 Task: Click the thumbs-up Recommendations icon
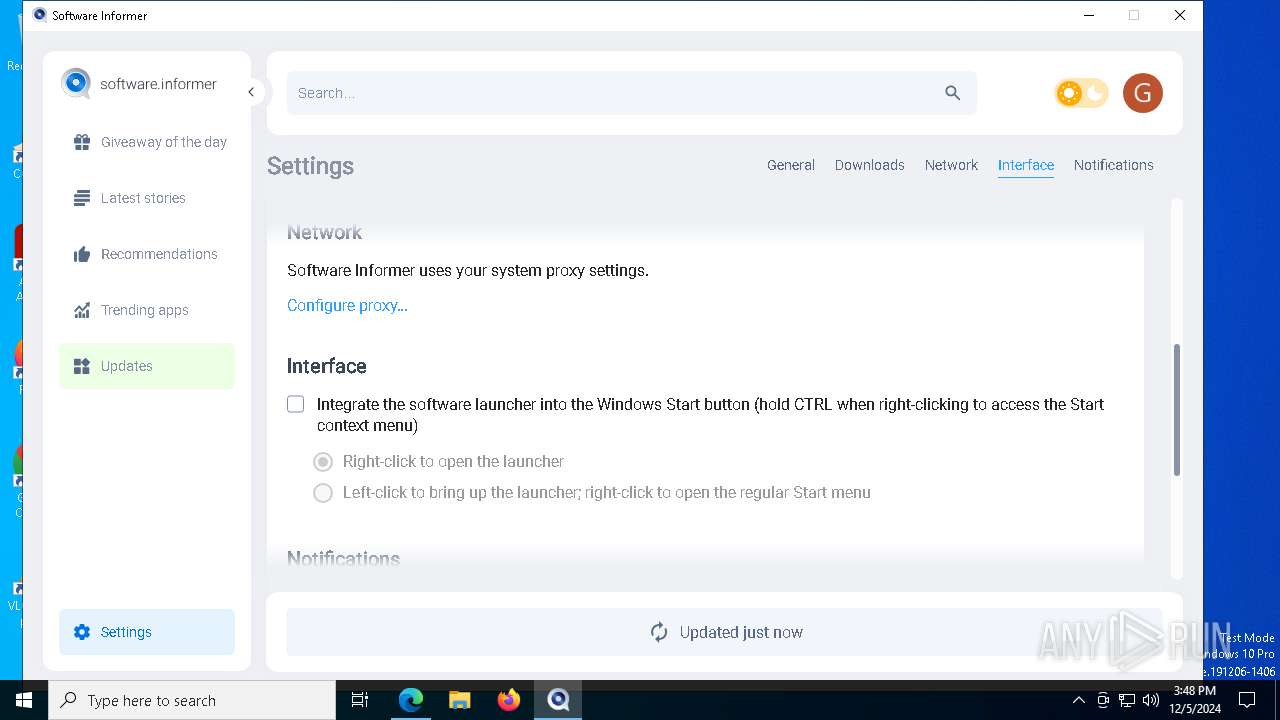pos(82,254)
